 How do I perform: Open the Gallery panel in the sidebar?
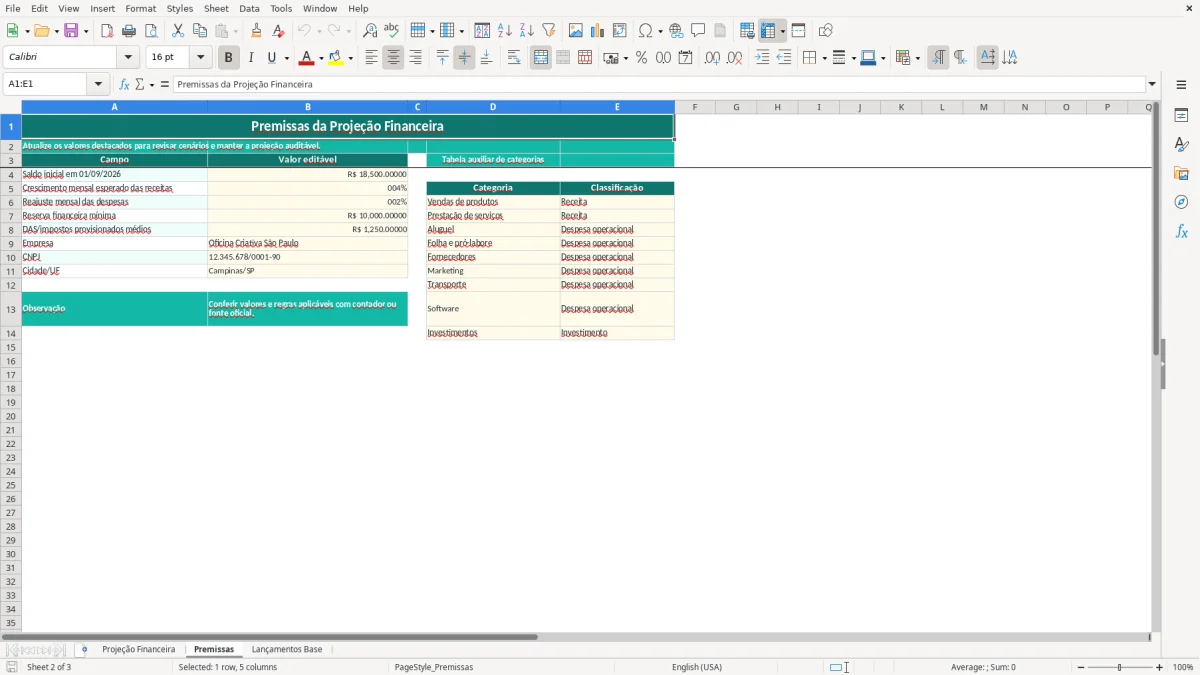1181,173
